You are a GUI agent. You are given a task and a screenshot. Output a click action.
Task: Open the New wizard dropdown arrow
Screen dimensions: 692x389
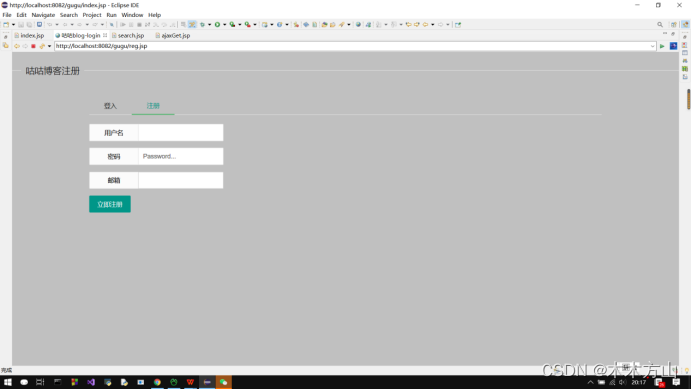13,25
